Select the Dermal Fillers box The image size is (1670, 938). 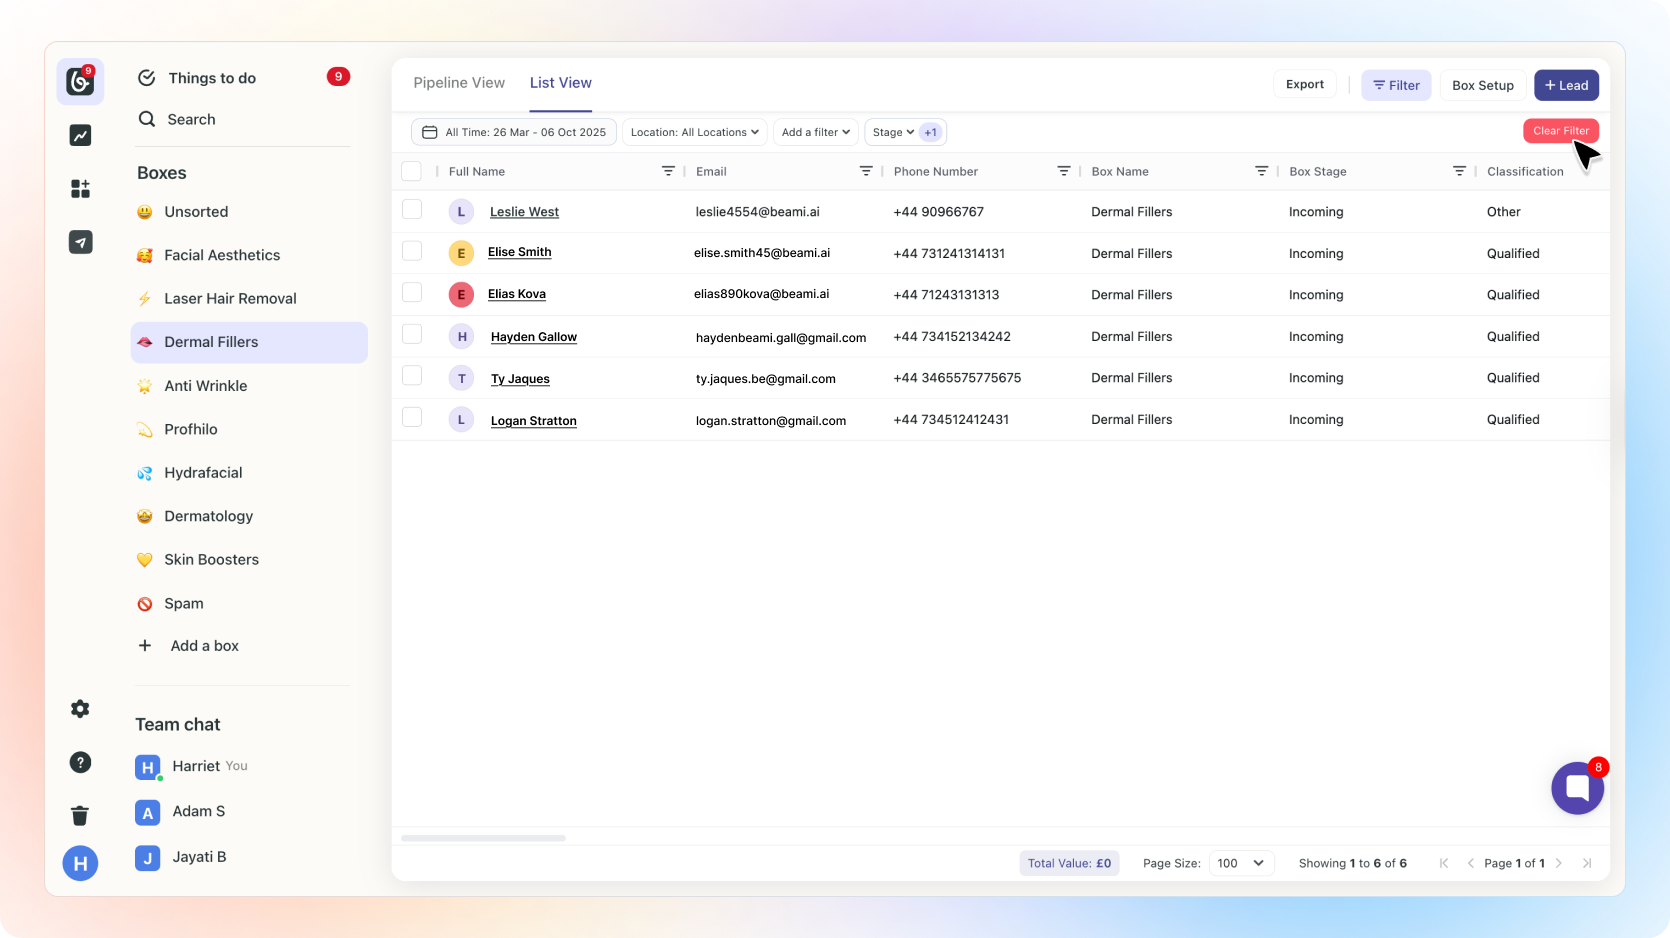click(x=249, y=342)
